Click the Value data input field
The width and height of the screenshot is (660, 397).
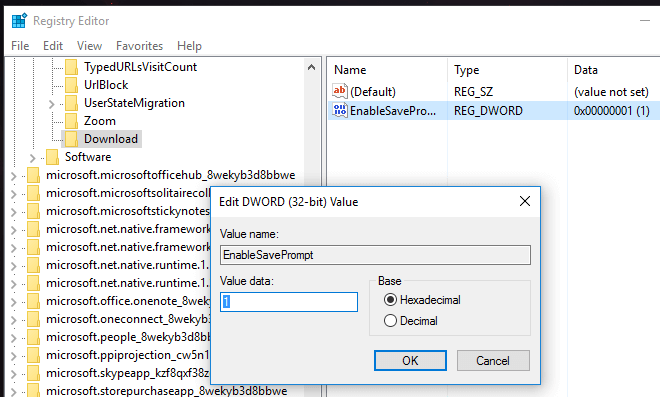click(289, 302)
